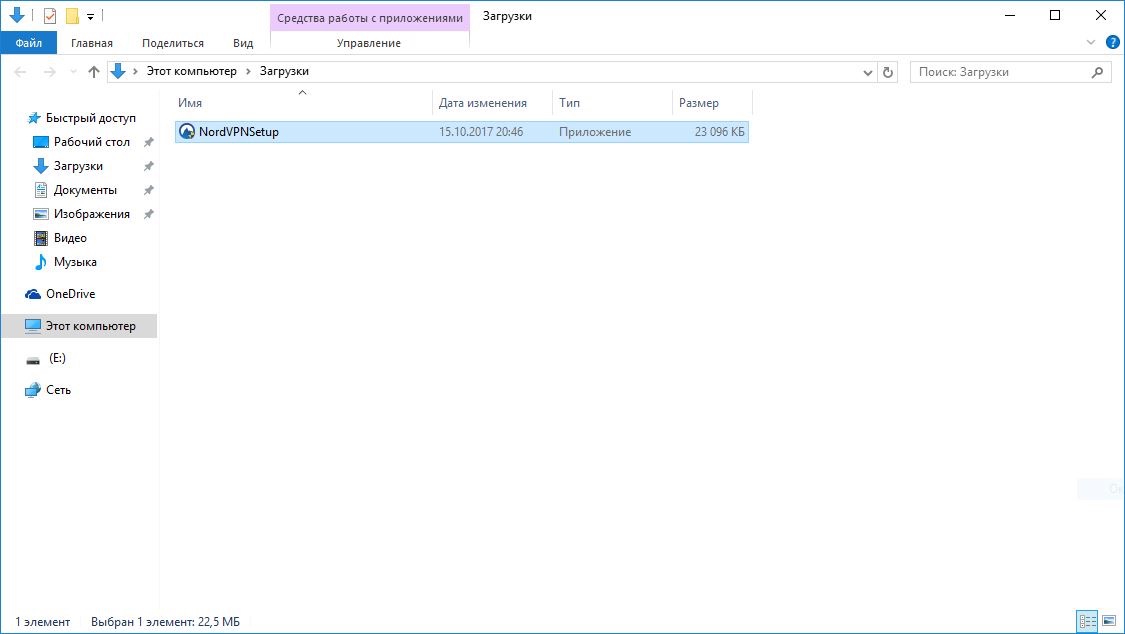This screenshot has width=1125, height=634.
Task: Click the Средства работы с приложениями tab header
Action: [x=370, y=18]
